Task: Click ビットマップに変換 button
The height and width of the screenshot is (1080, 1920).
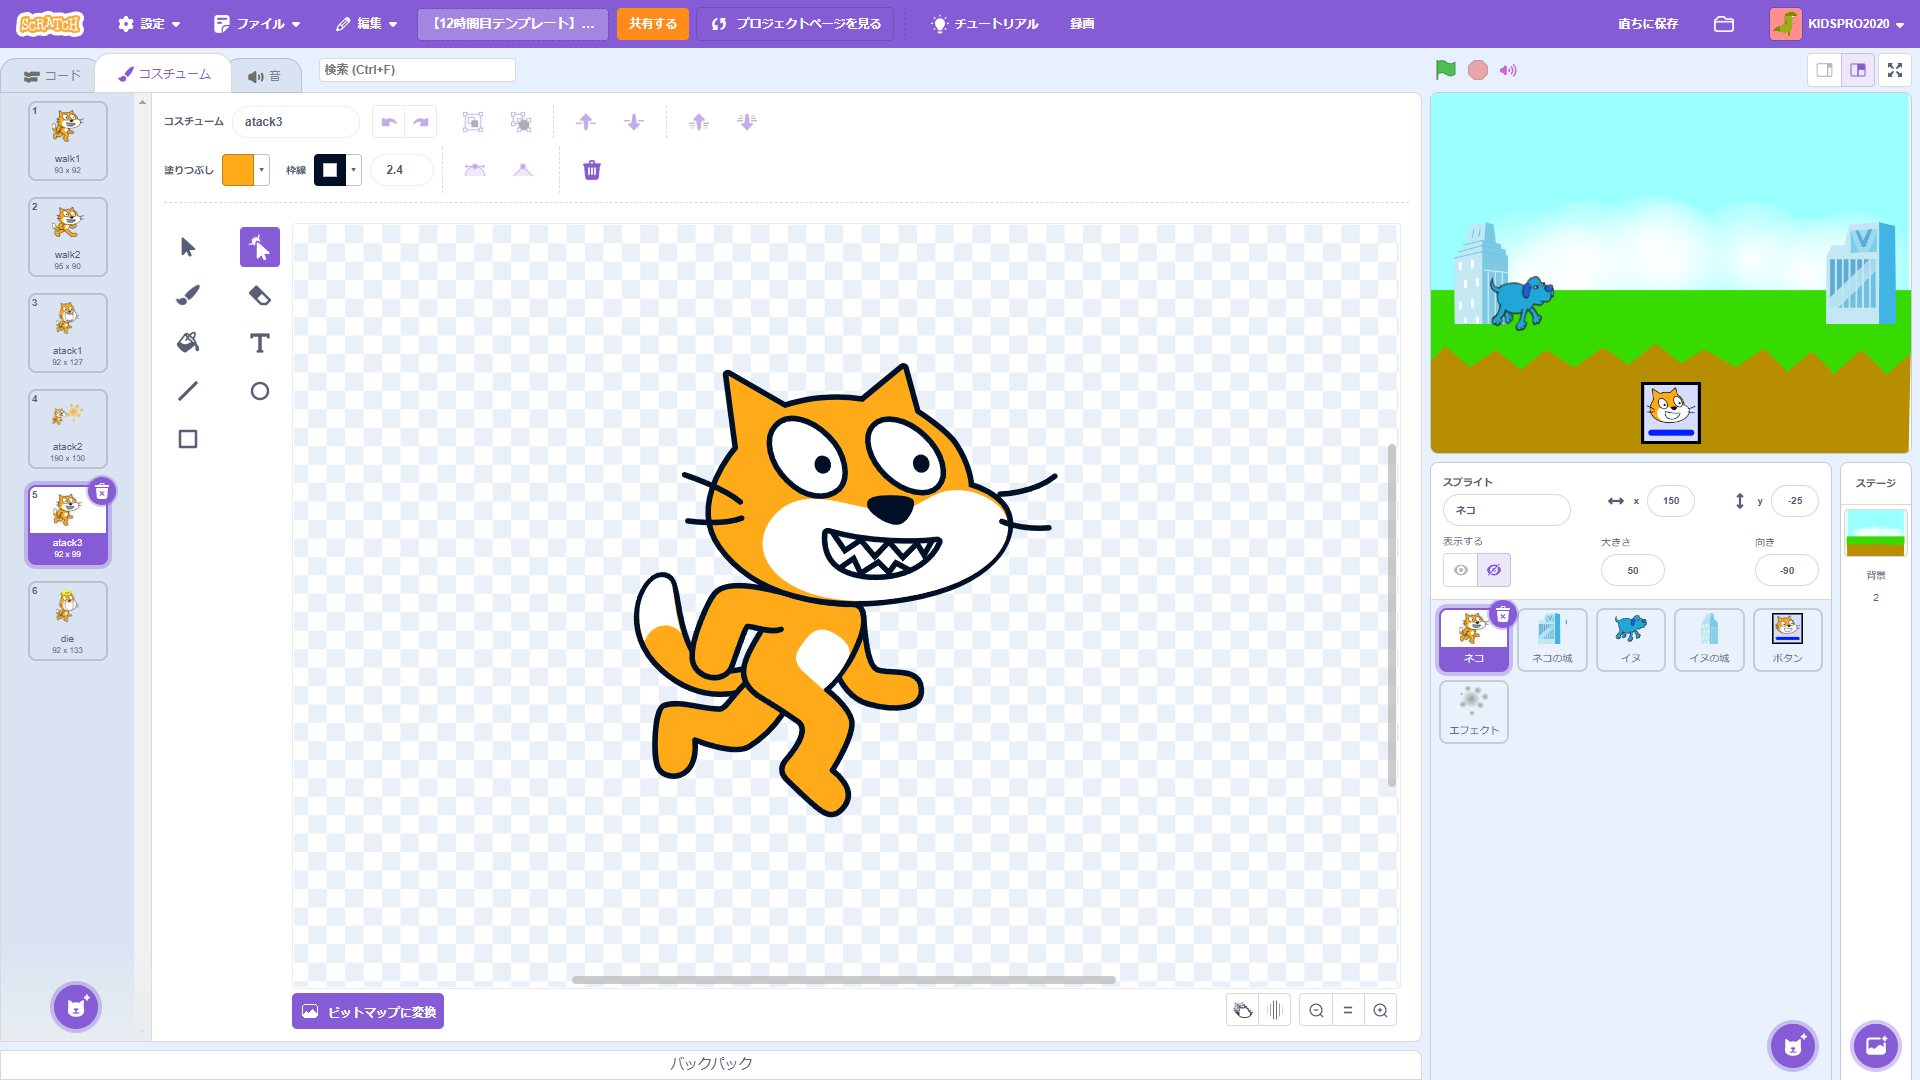Action: pos(368,1011)
